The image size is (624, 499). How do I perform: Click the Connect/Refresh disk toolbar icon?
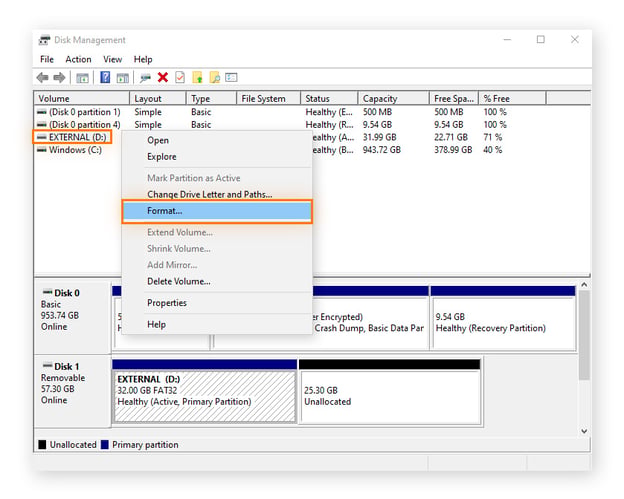(x=145, y=78)
